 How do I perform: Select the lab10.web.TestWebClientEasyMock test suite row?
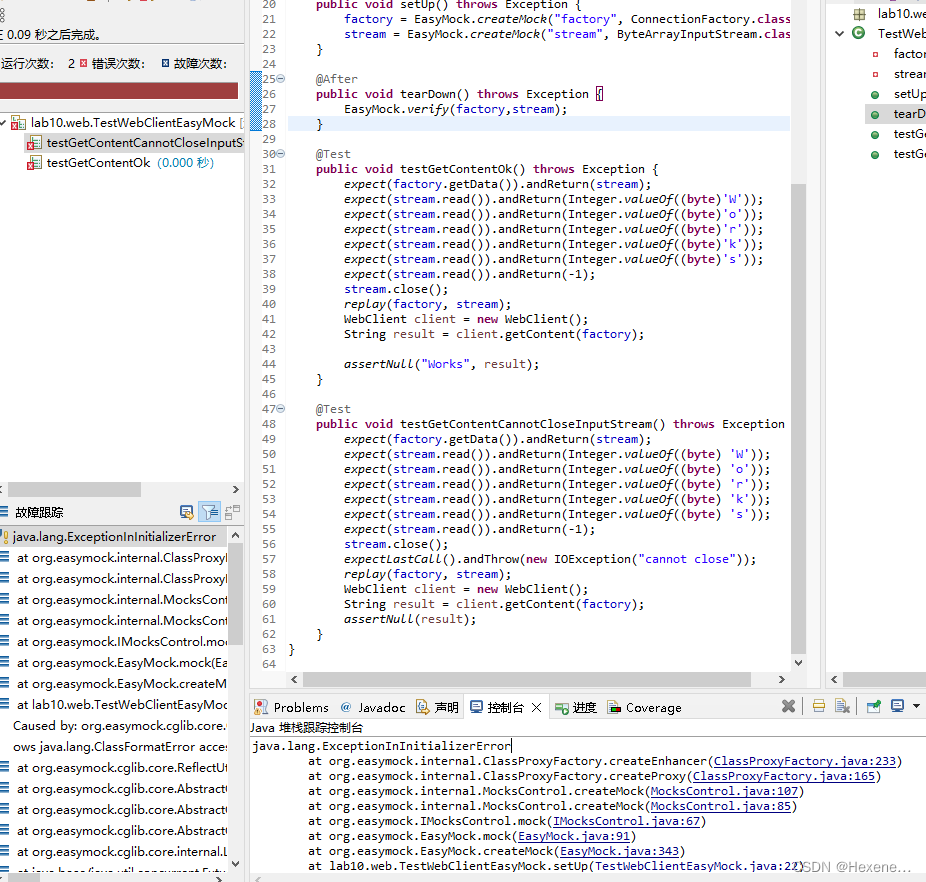(x=127, y=123)
